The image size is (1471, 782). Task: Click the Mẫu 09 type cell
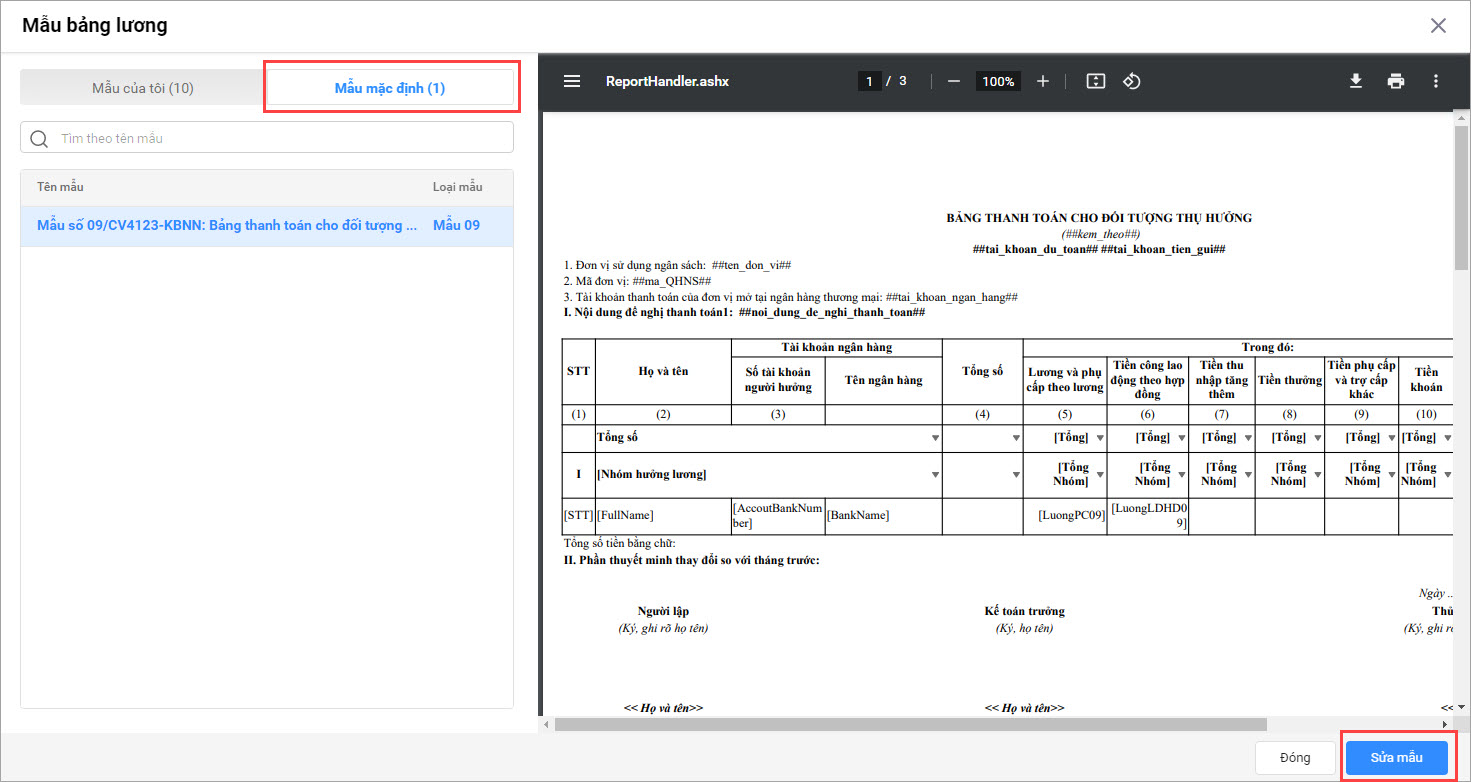tap(456, 226)
